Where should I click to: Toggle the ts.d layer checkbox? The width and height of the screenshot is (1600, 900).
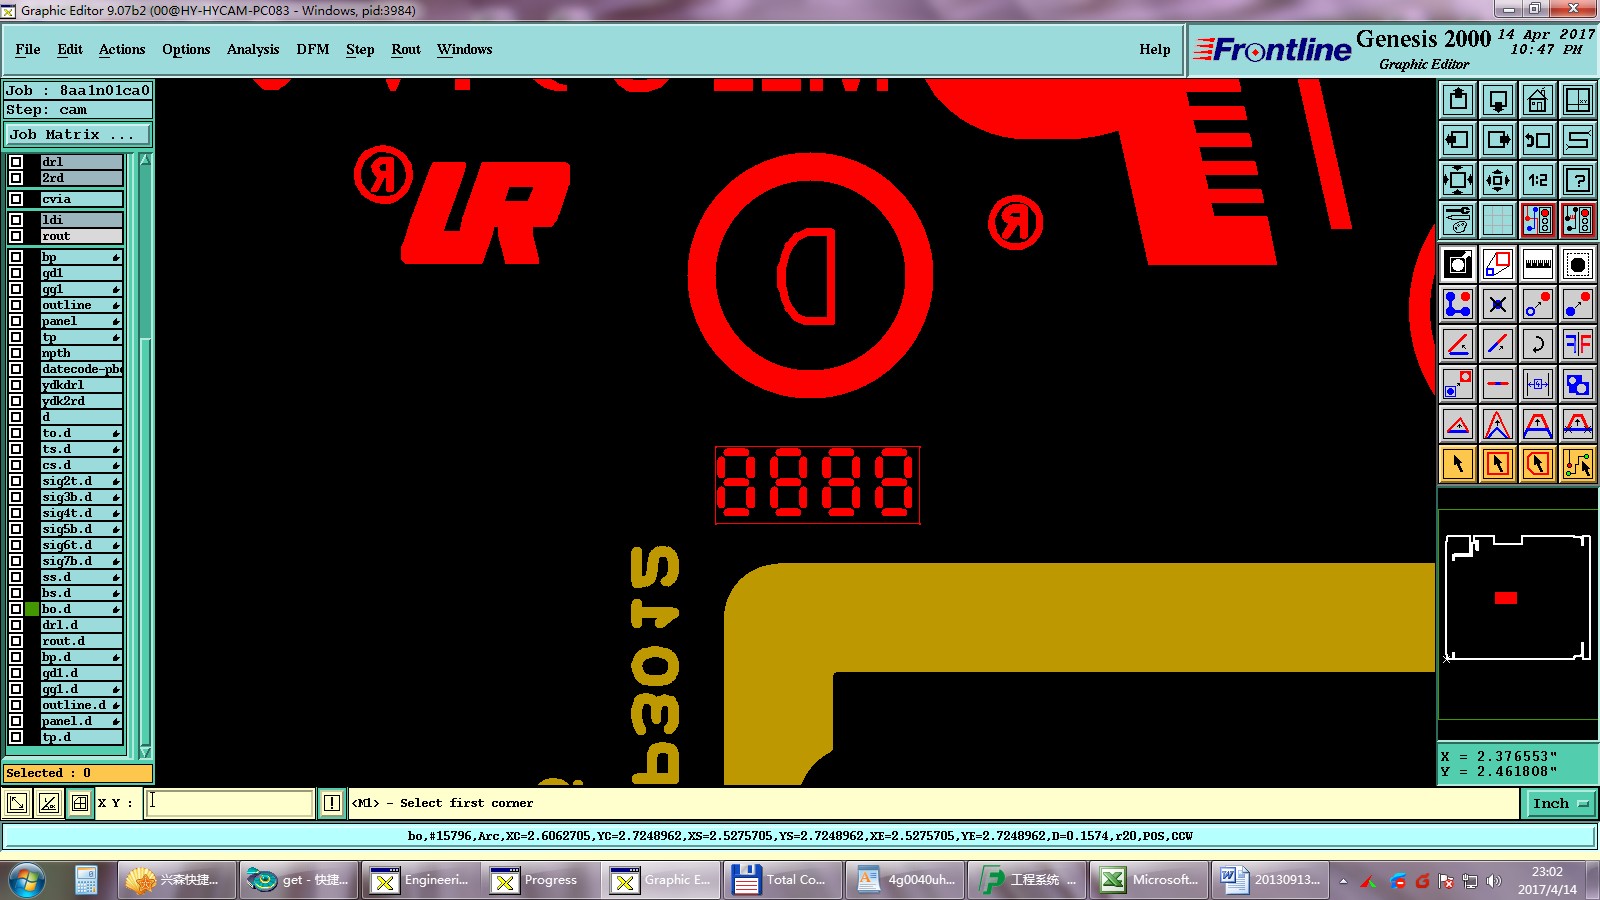pyautogui.click(x=16, y=449)
